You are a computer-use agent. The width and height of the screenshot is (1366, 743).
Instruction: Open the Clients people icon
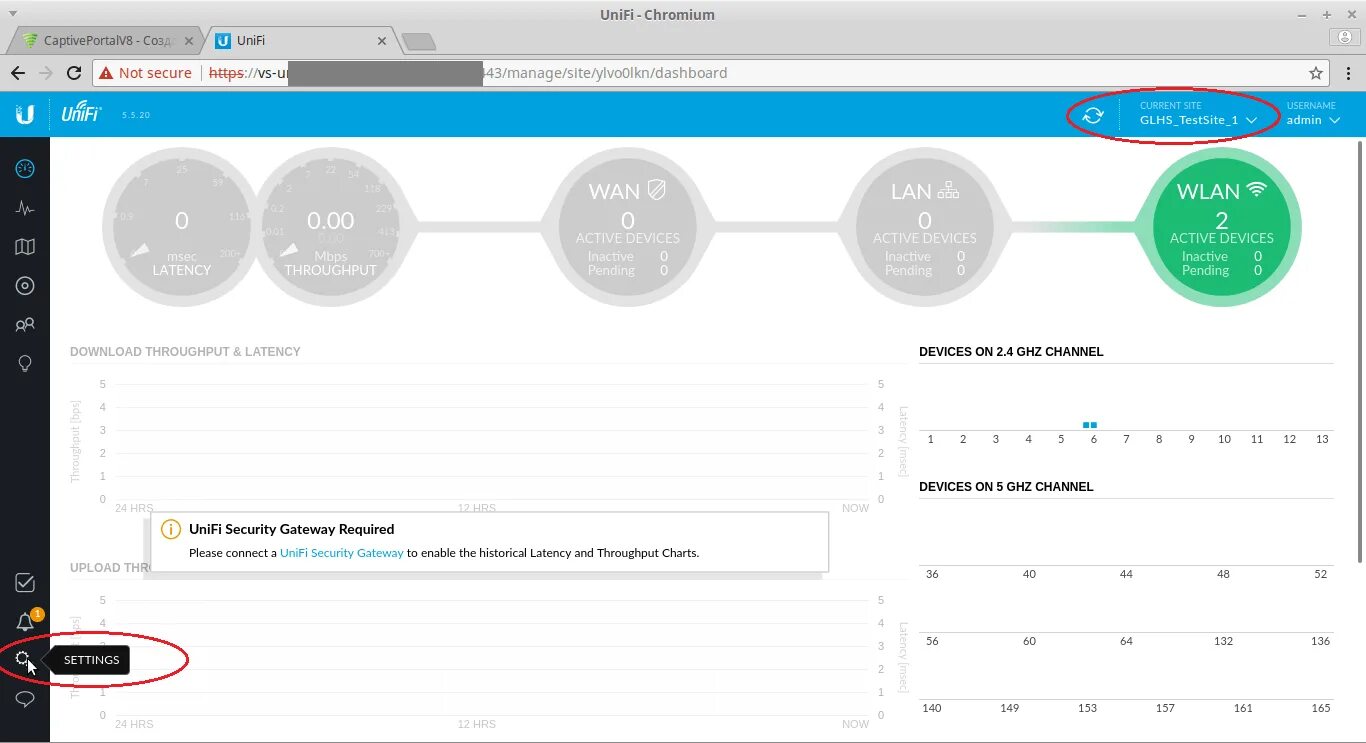[x=25, y=325]
